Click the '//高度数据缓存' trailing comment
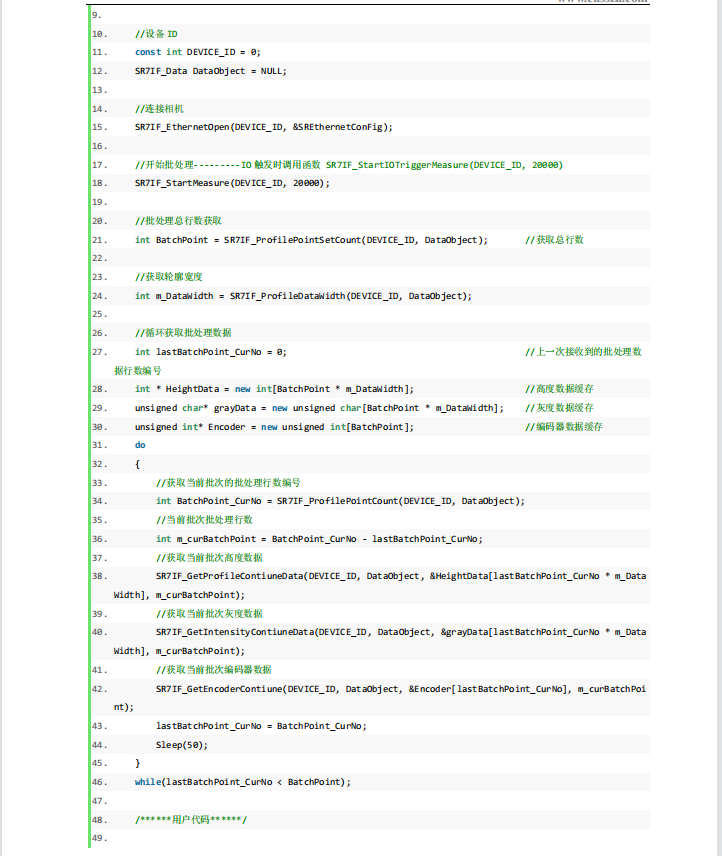 point(559,389)
